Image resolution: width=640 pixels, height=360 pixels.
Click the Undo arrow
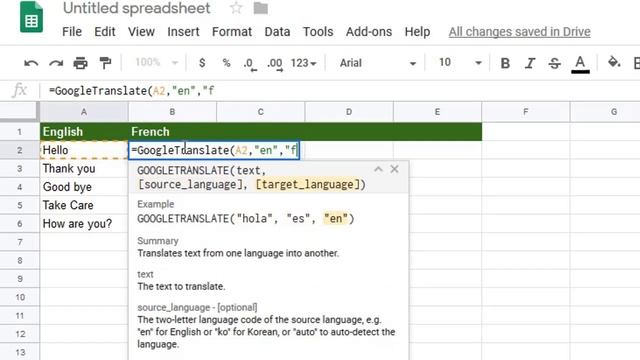click(31, 63)
